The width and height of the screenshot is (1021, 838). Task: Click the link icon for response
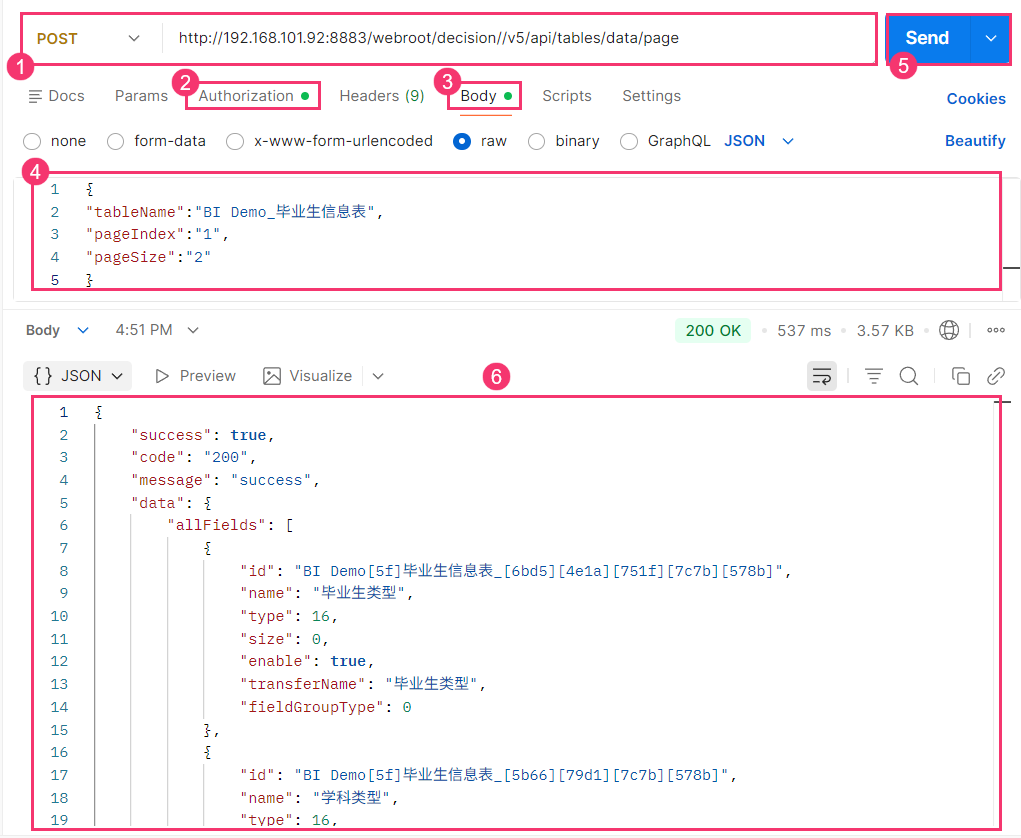996,376
